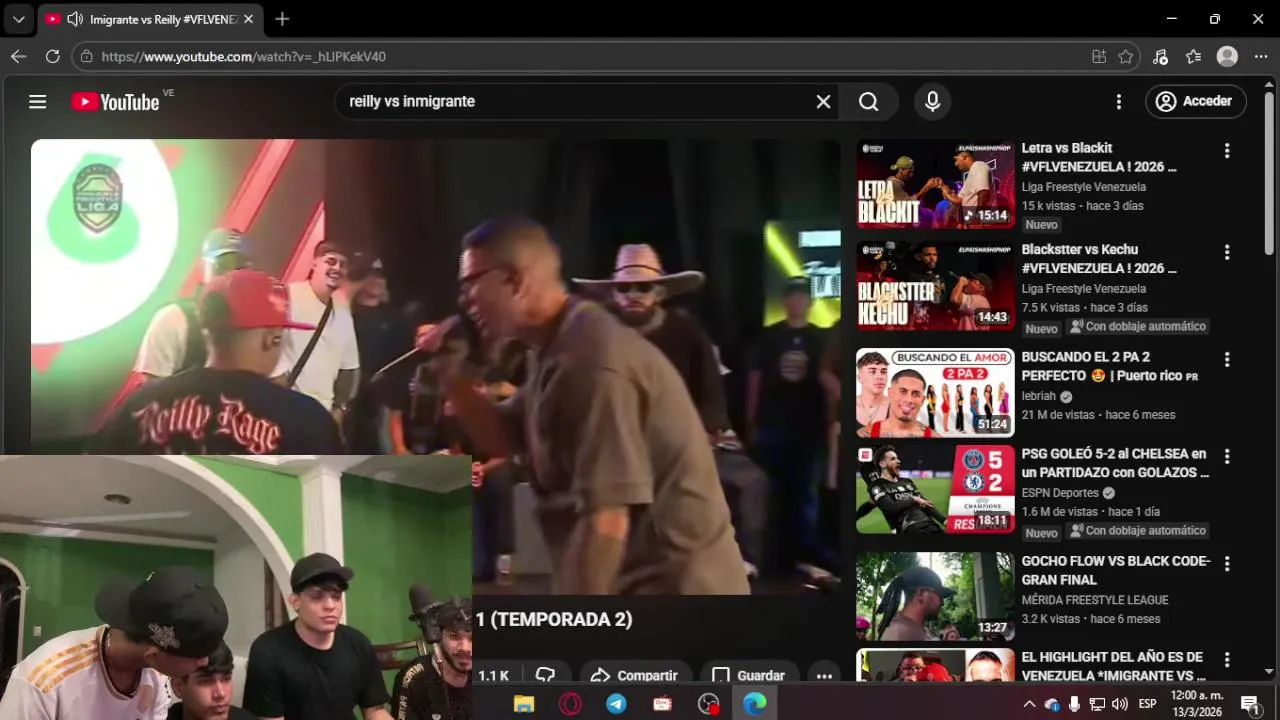Open Opera browser from the taskbar

570,704
